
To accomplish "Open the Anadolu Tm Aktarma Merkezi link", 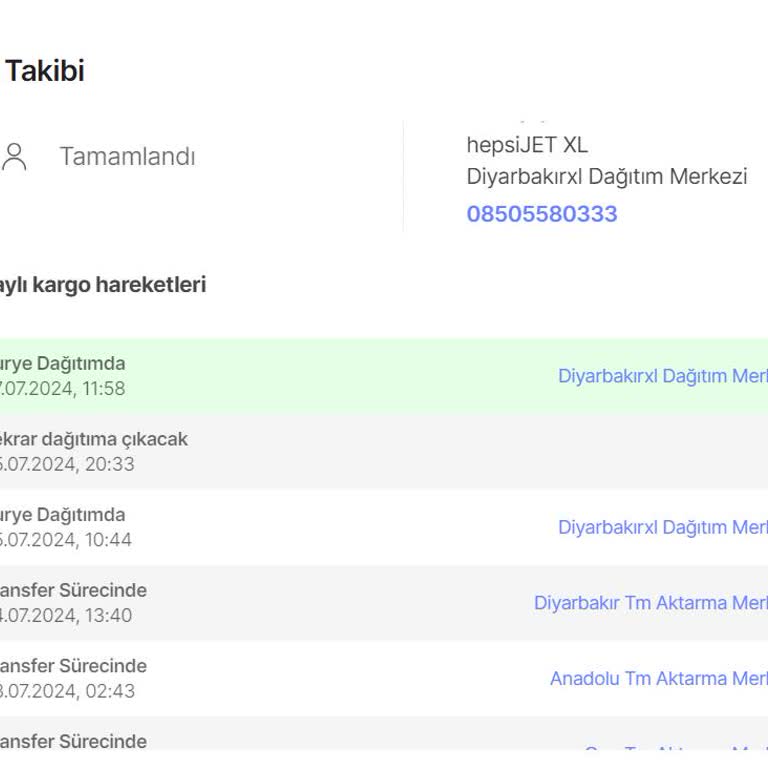I will (658, 678).
